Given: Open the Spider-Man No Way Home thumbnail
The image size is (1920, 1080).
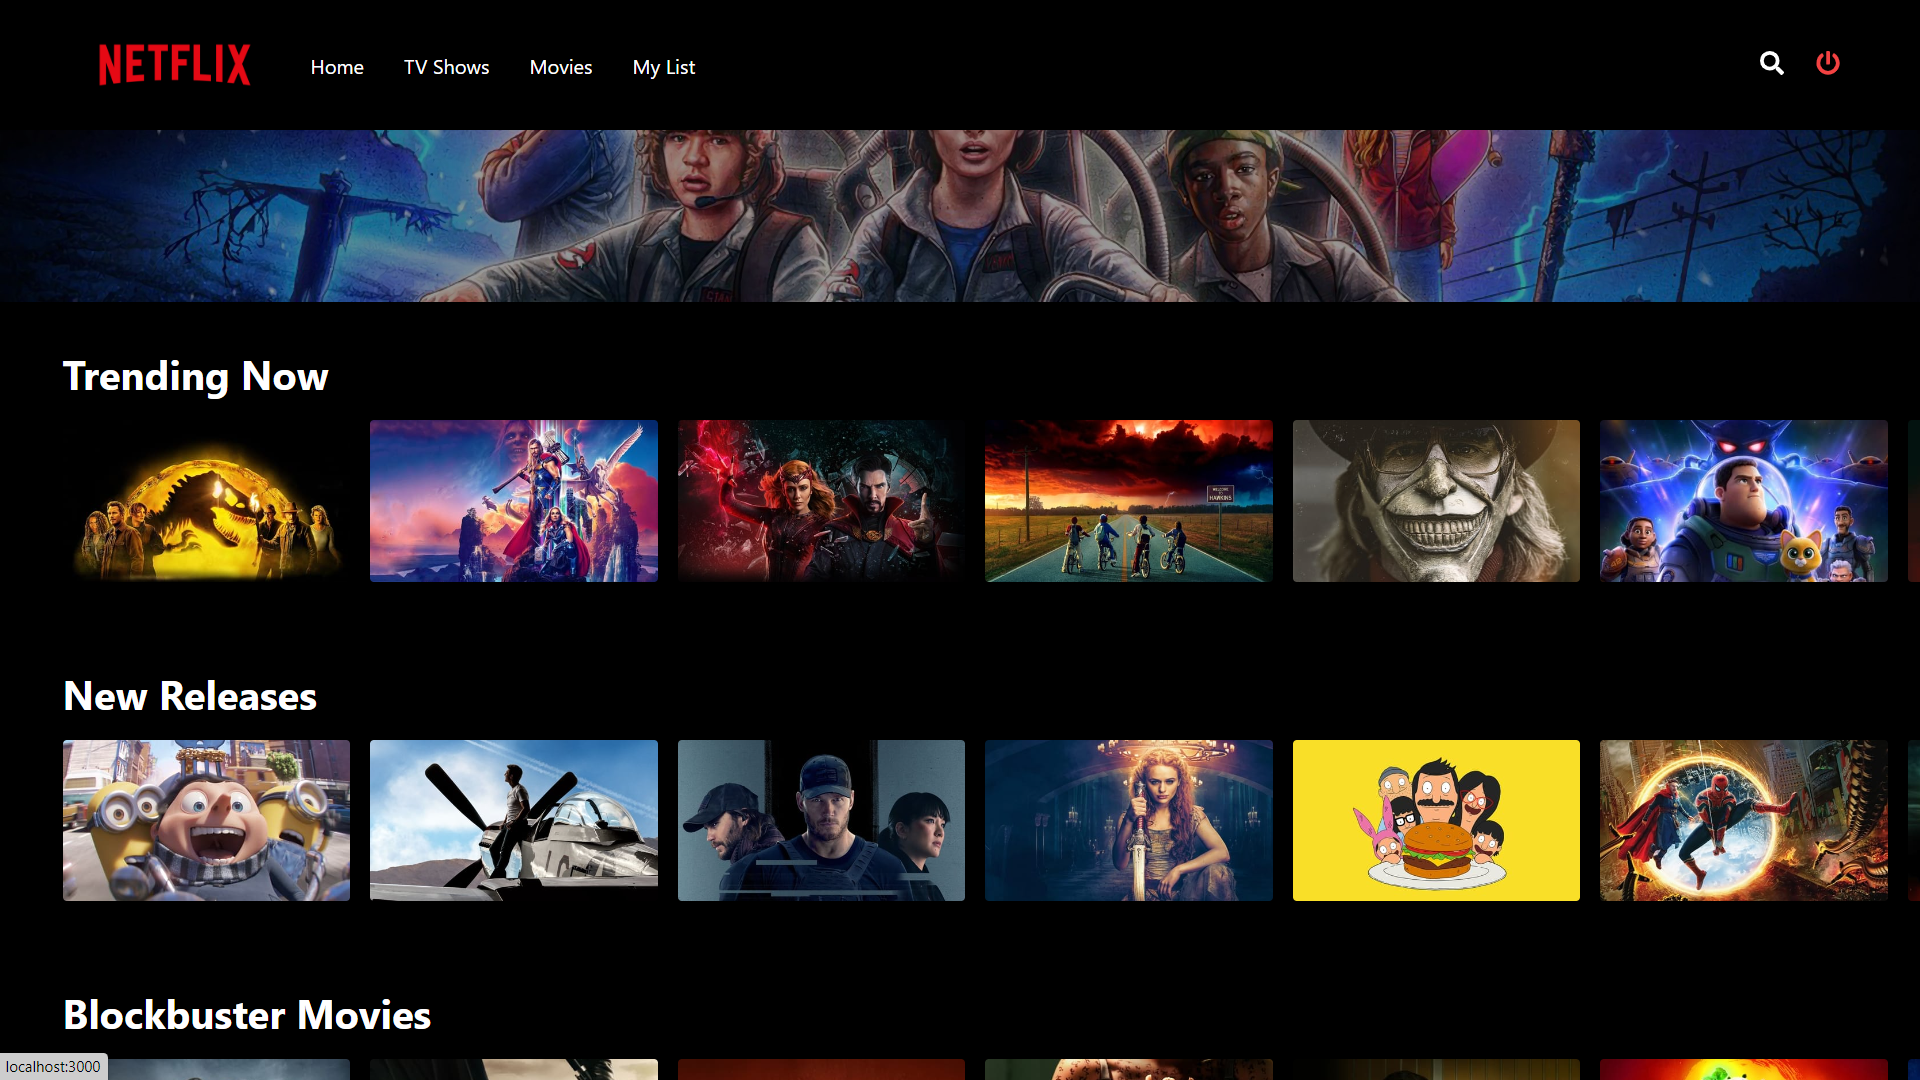Looking at the screenshot, I should point(1743,820).
